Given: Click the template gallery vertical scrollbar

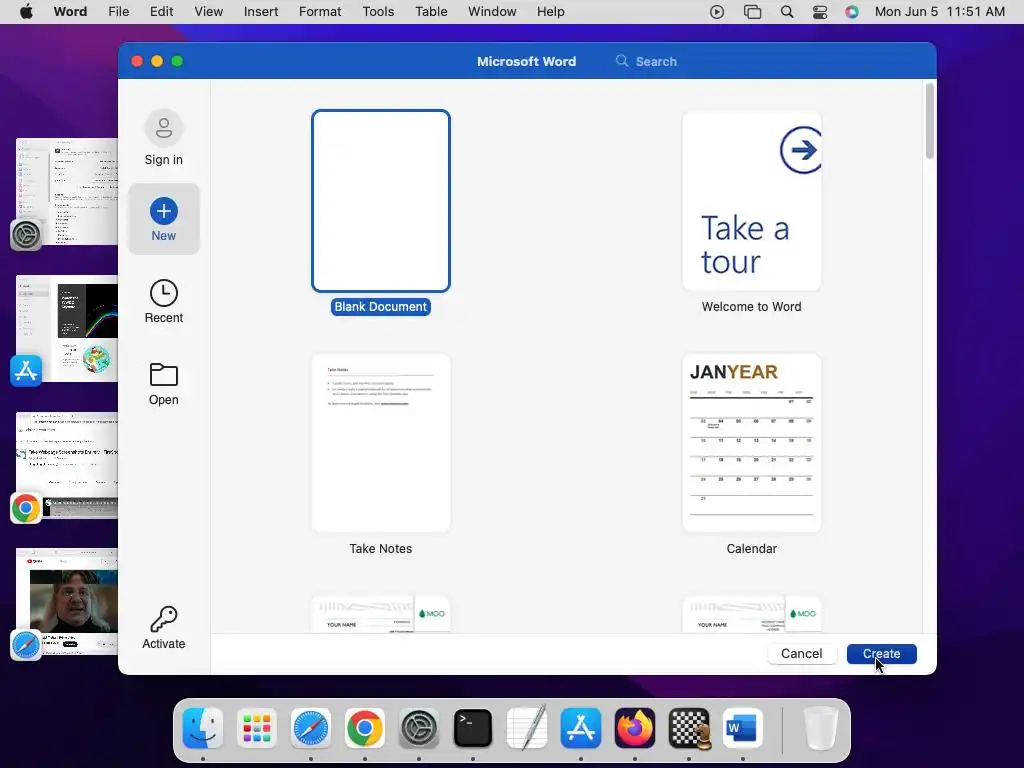Looking at the screenshot, I should (x=930, y=121).
